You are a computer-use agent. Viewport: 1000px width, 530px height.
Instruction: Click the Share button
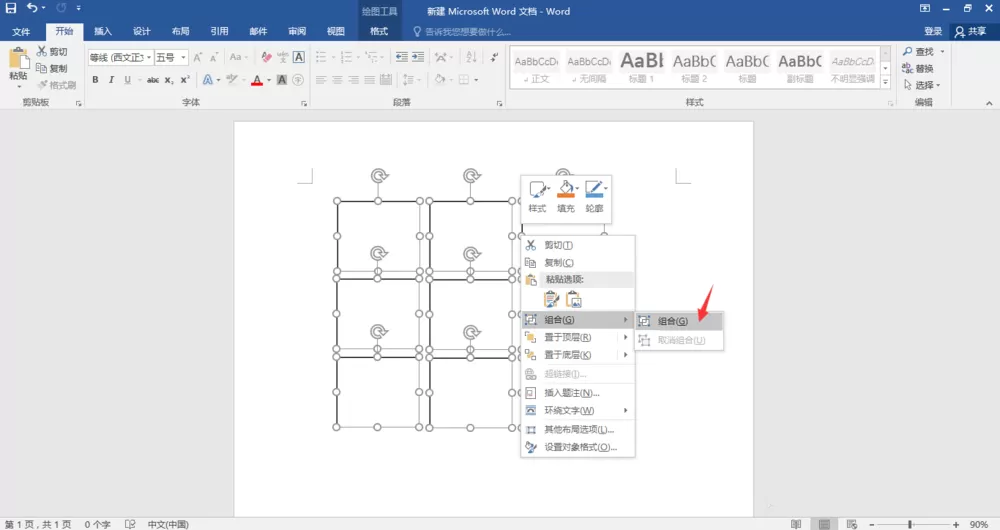[970, 31]
